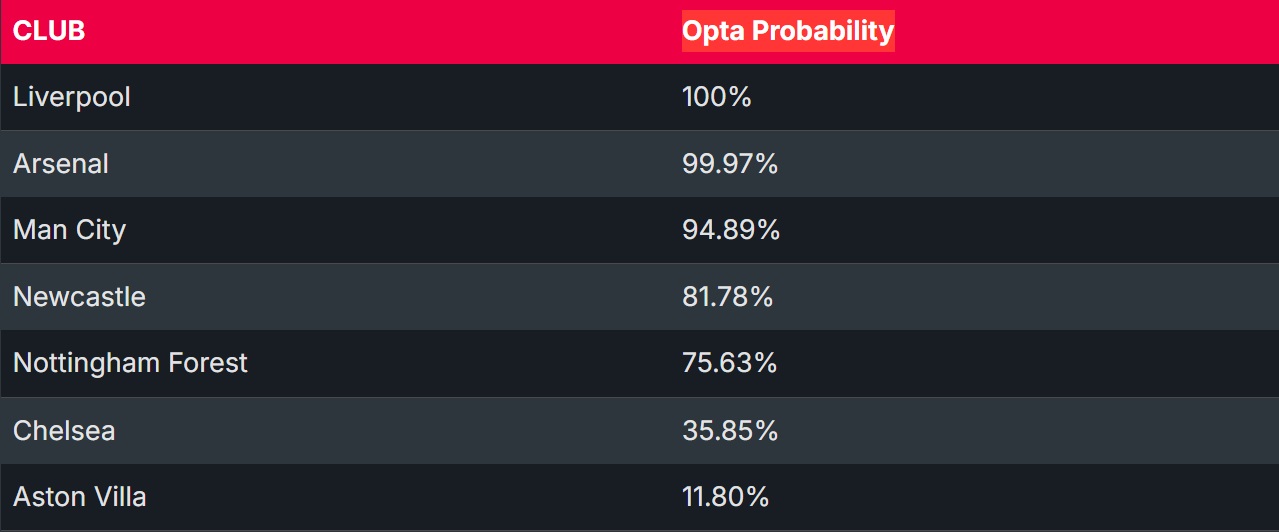The width and height of the screenshot is (1279, 532).
Task: Click the 81.78% probability value
Action: 728,297
